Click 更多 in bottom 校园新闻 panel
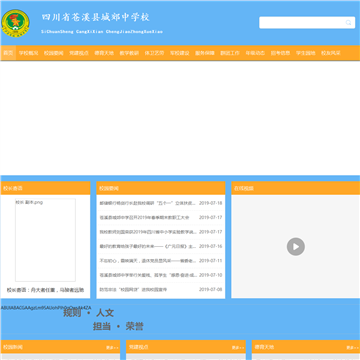 113,347
